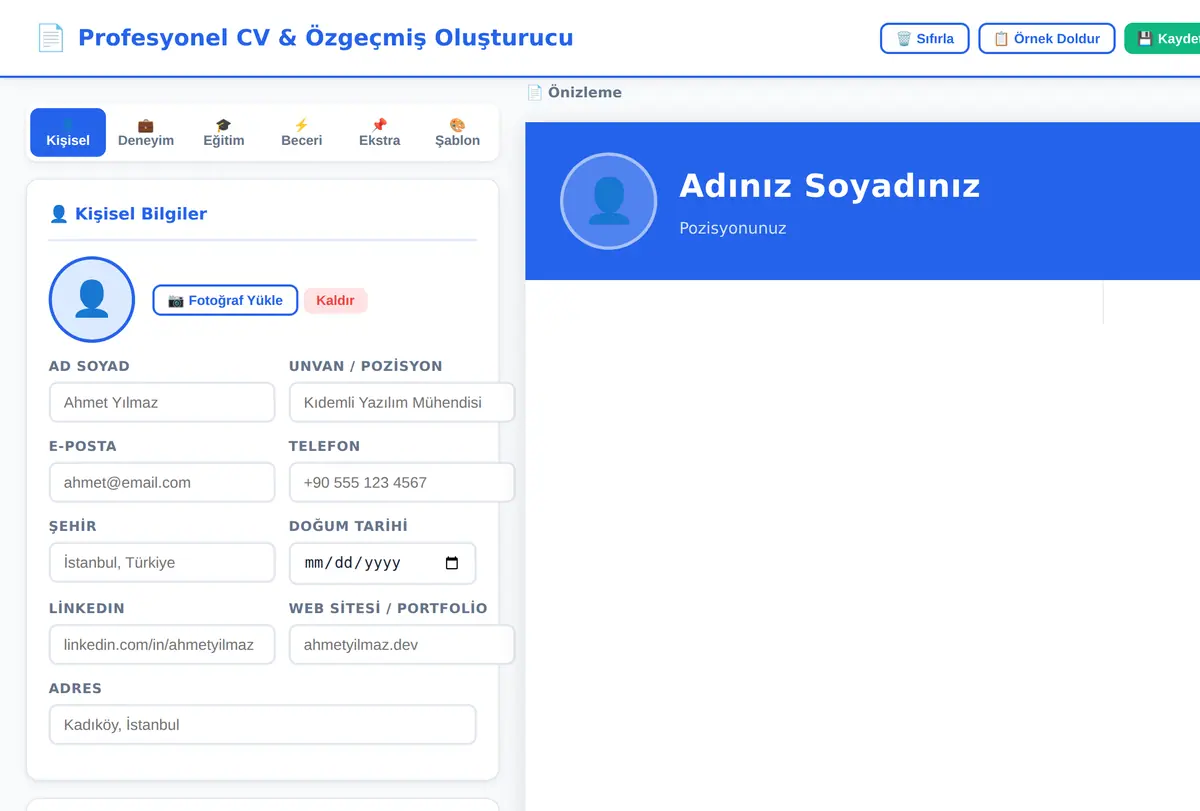Click the Kişisel Bilgiler heading

[x=141, y=213]
